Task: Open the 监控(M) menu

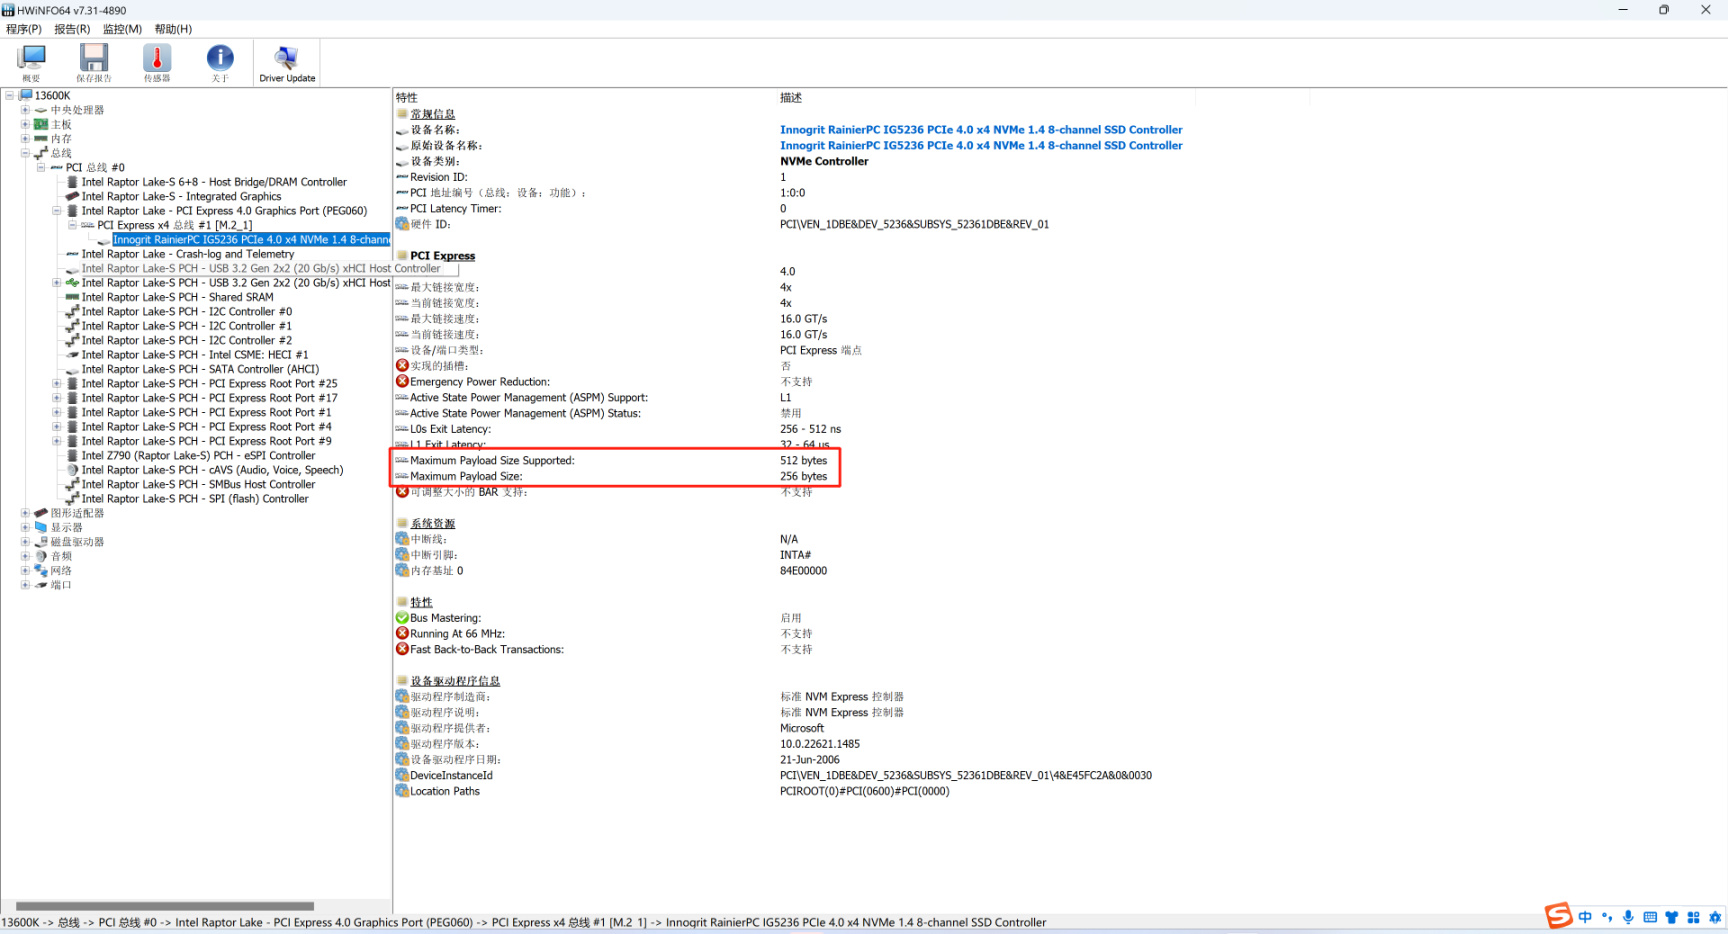Action: tap(122, 29)
